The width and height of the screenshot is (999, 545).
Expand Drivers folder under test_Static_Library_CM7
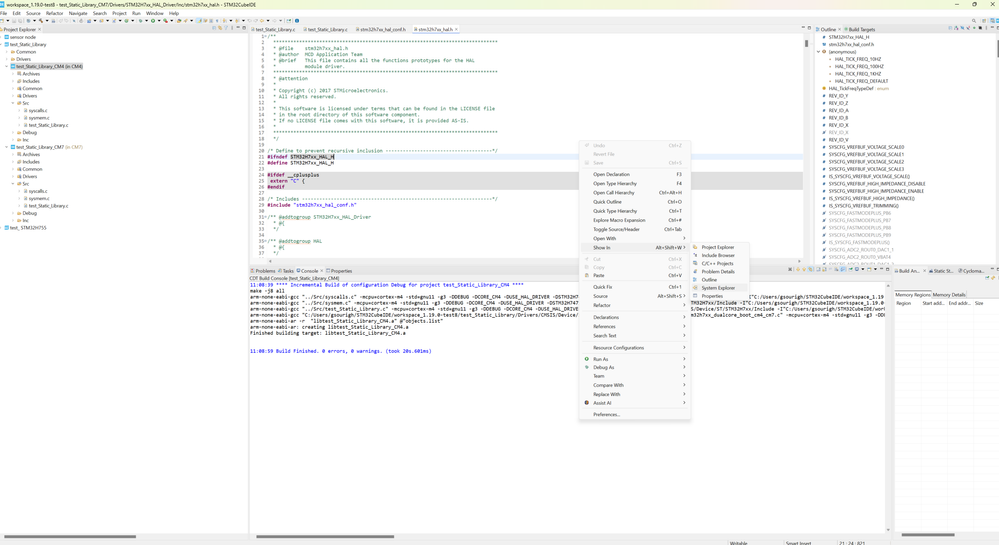(13, 177)
